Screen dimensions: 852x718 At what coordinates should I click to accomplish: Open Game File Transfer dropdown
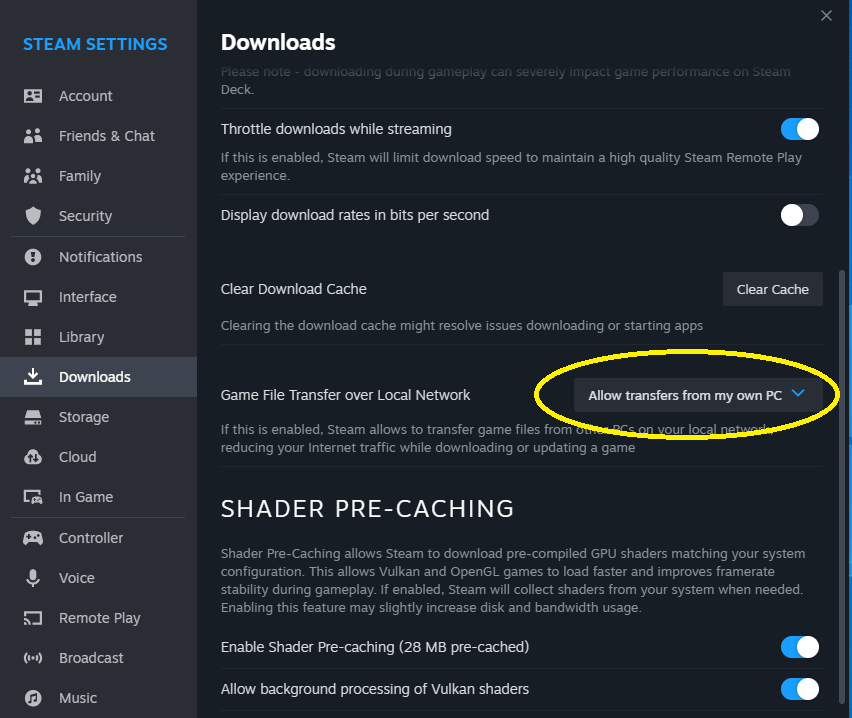(698, 395)
